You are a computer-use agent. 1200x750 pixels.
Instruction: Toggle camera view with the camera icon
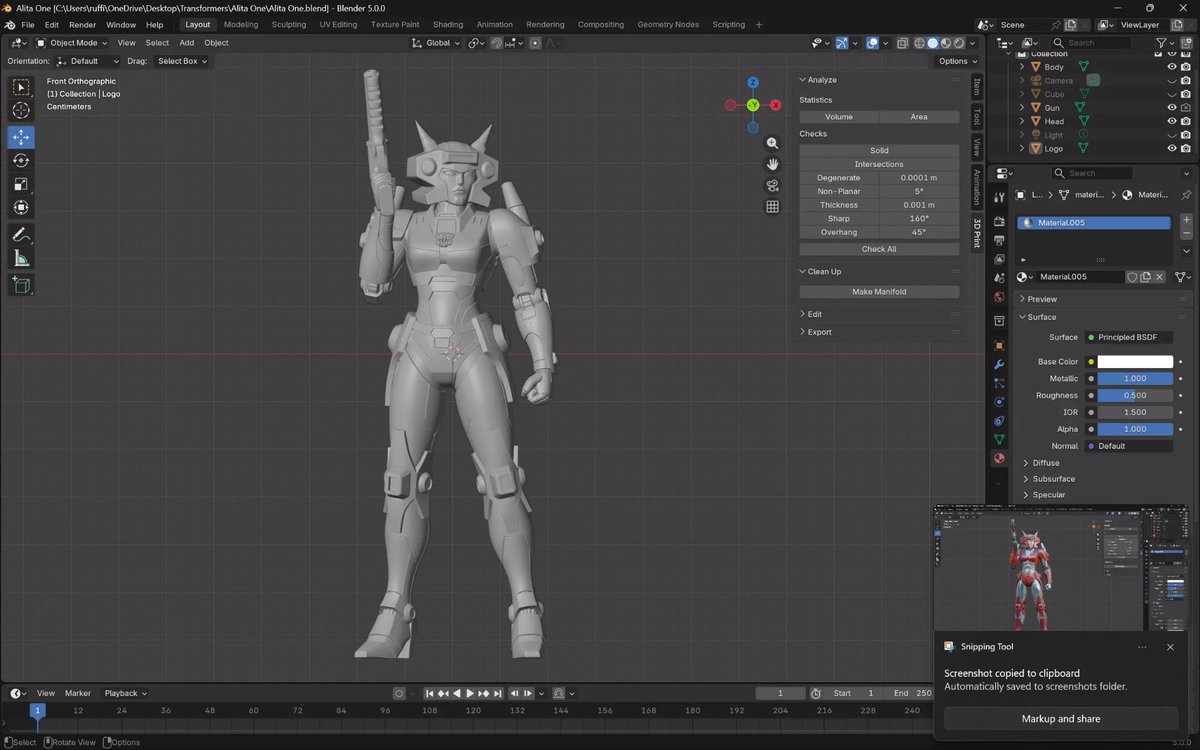tap(772, 186)
